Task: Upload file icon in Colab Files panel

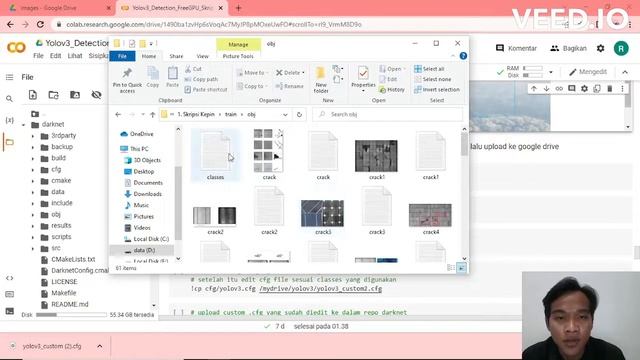Action: coord(33,95)
